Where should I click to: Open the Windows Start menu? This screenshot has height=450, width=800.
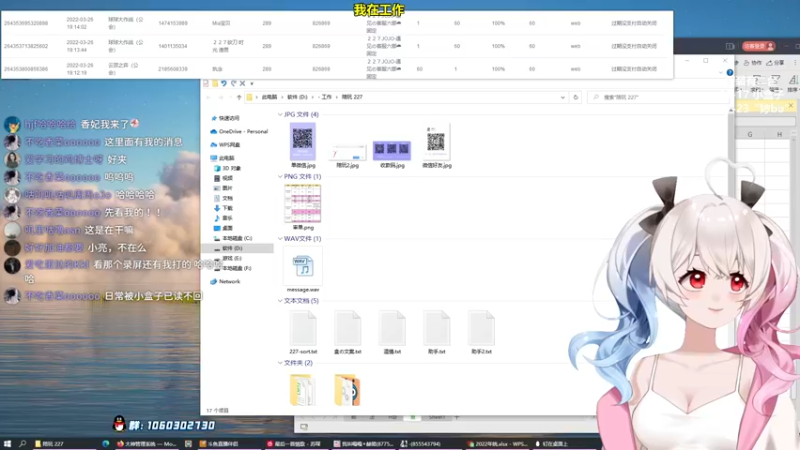[7, 444]
